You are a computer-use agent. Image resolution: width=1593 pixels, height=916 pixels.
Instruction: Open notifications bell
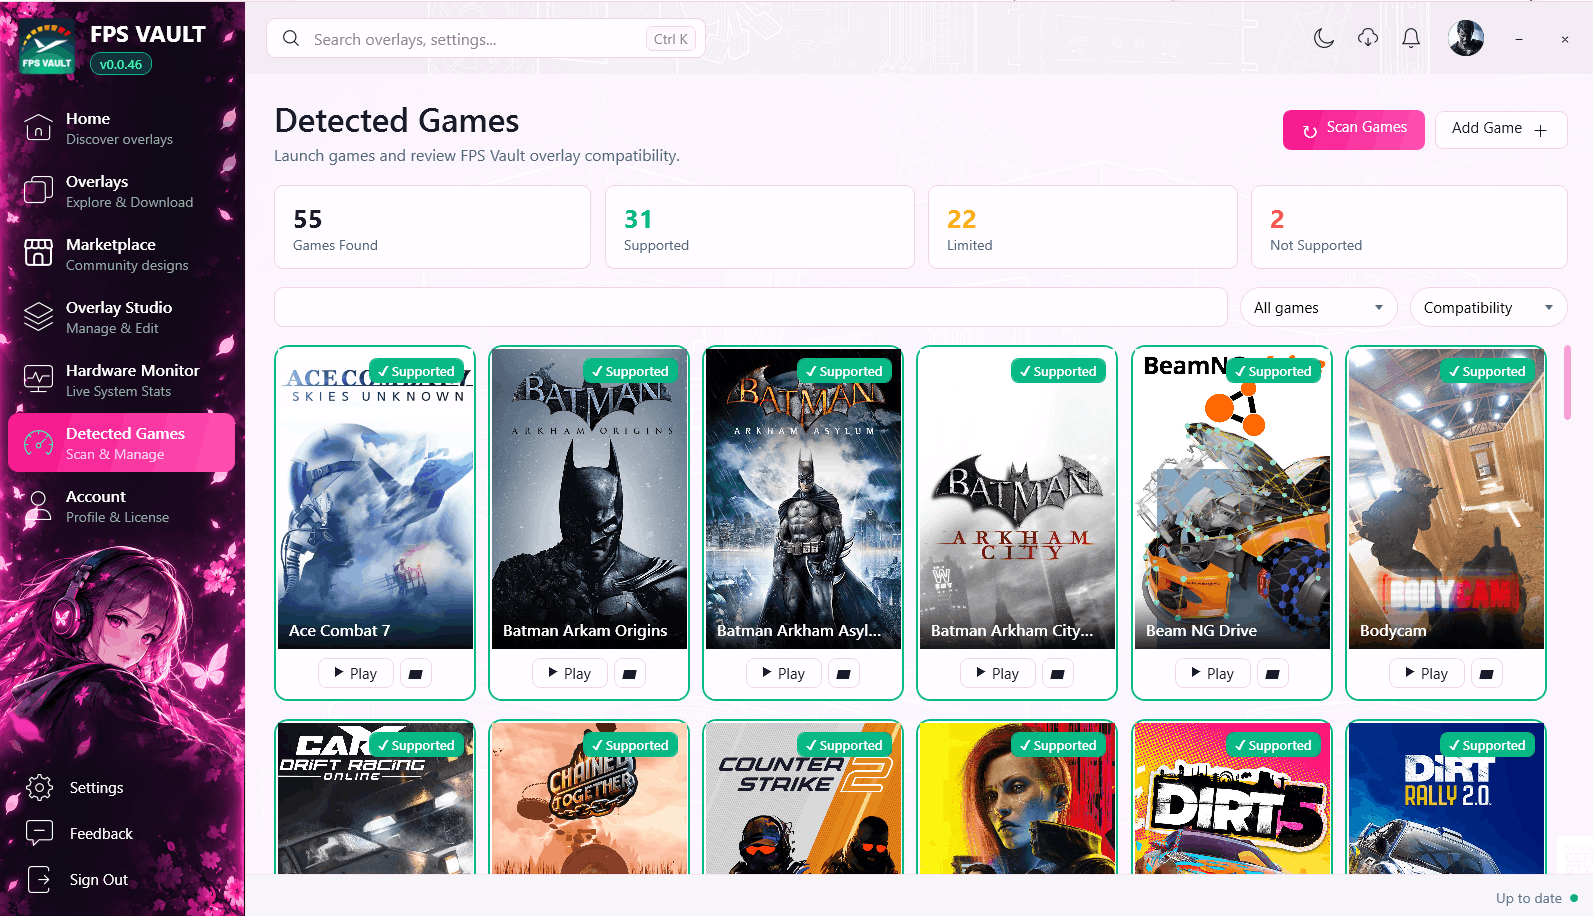(1411, 39)
